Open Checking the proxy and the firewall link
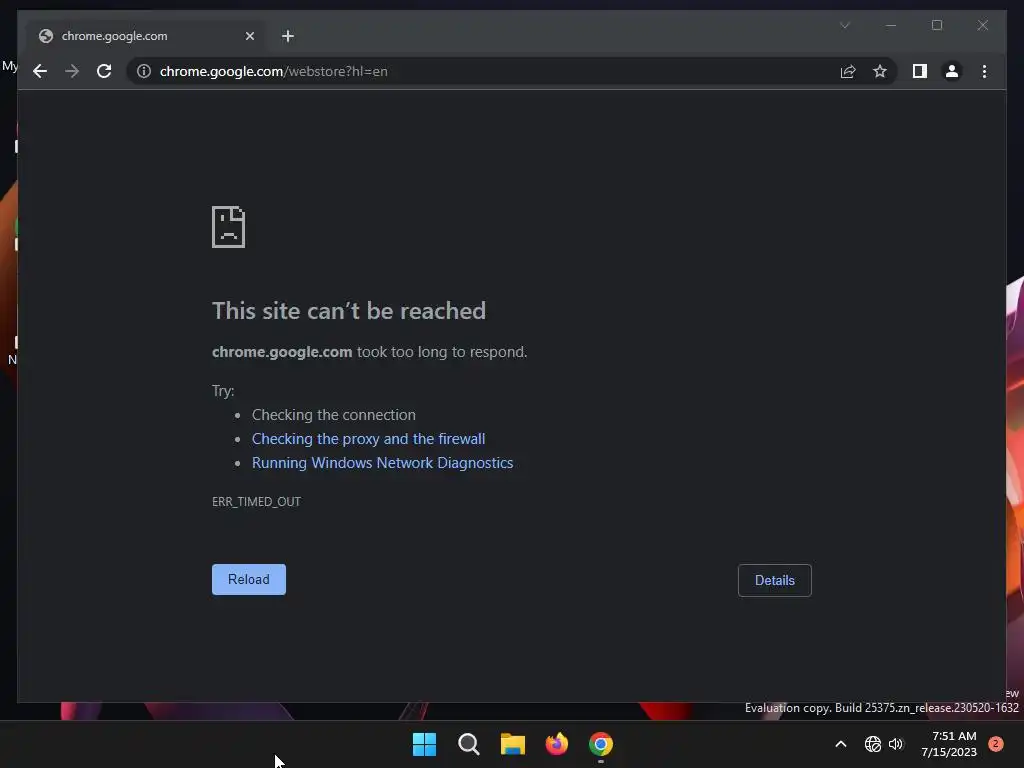Image resolution: width=1024 pixels, height=768 pixels. [x=368, y=439]
